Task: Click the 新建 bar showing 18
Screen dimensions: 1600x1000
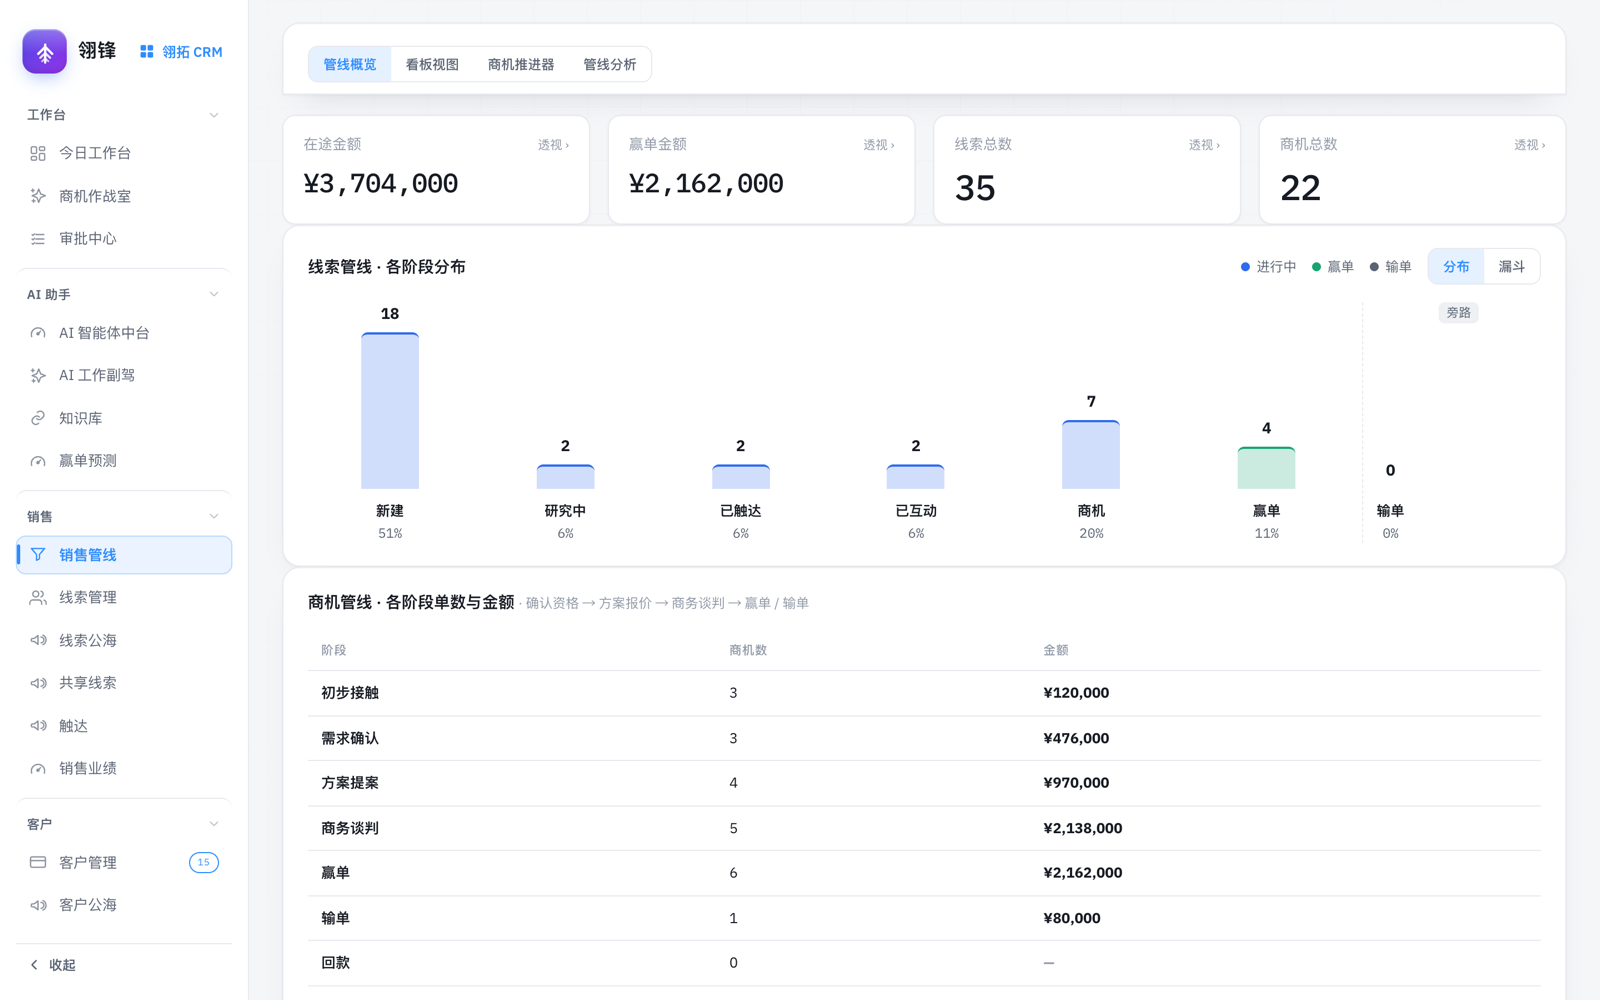Action: tap(390, 411)
